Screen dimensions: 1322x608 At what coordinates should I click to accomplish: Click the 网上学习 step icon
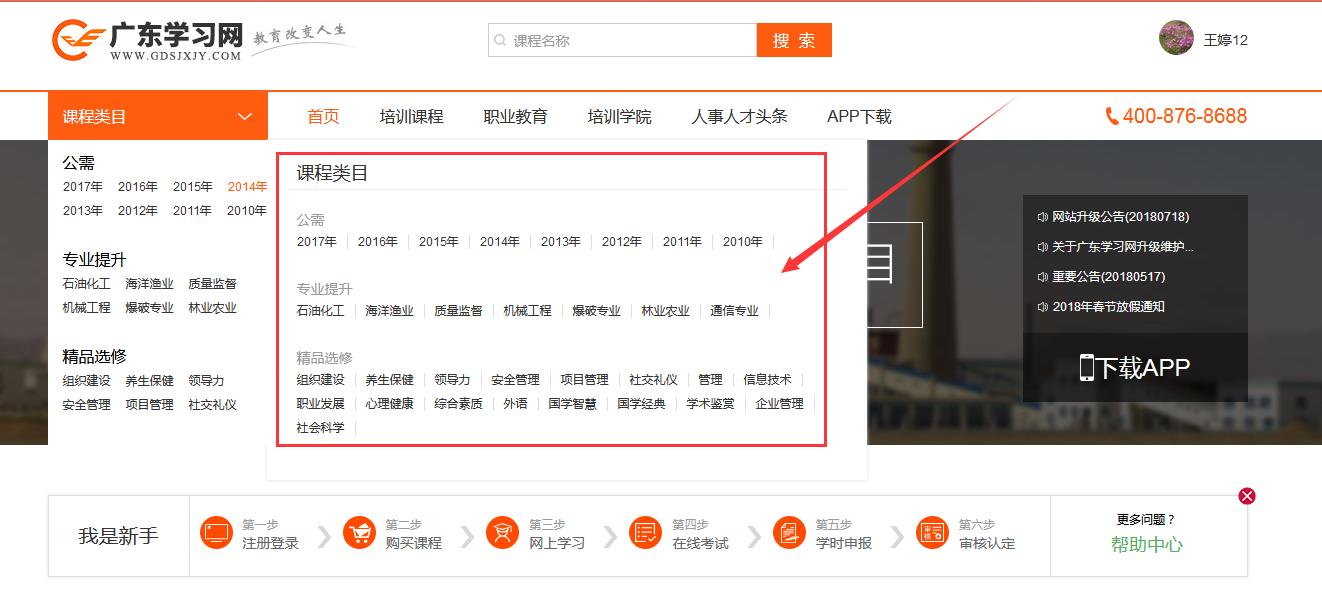[502, 533]
